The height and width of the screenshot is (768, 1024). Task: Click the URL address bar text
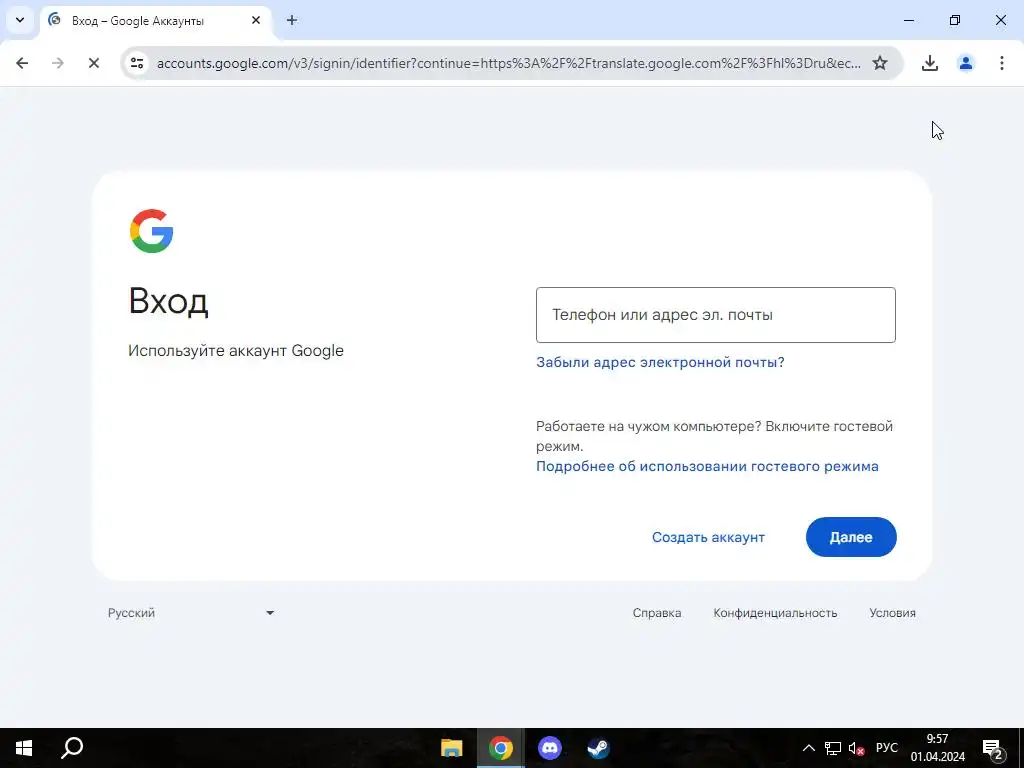508,63
